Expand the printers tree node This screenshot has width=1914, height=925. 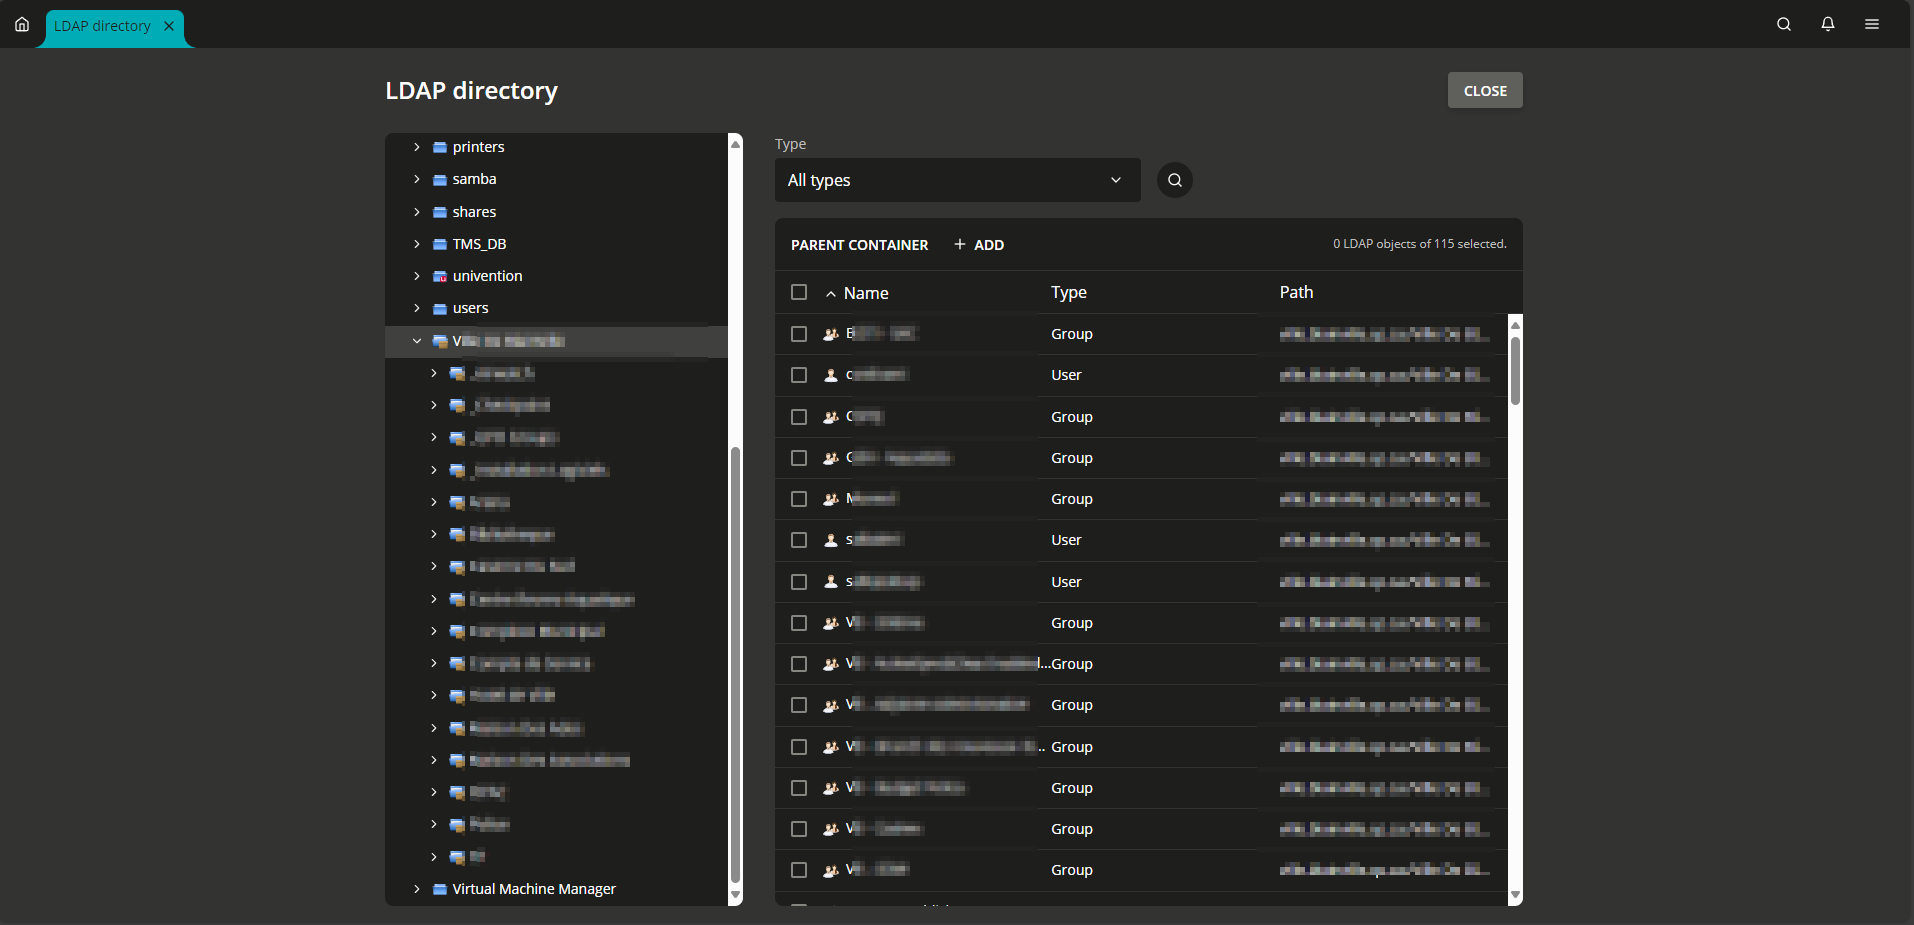417,147
